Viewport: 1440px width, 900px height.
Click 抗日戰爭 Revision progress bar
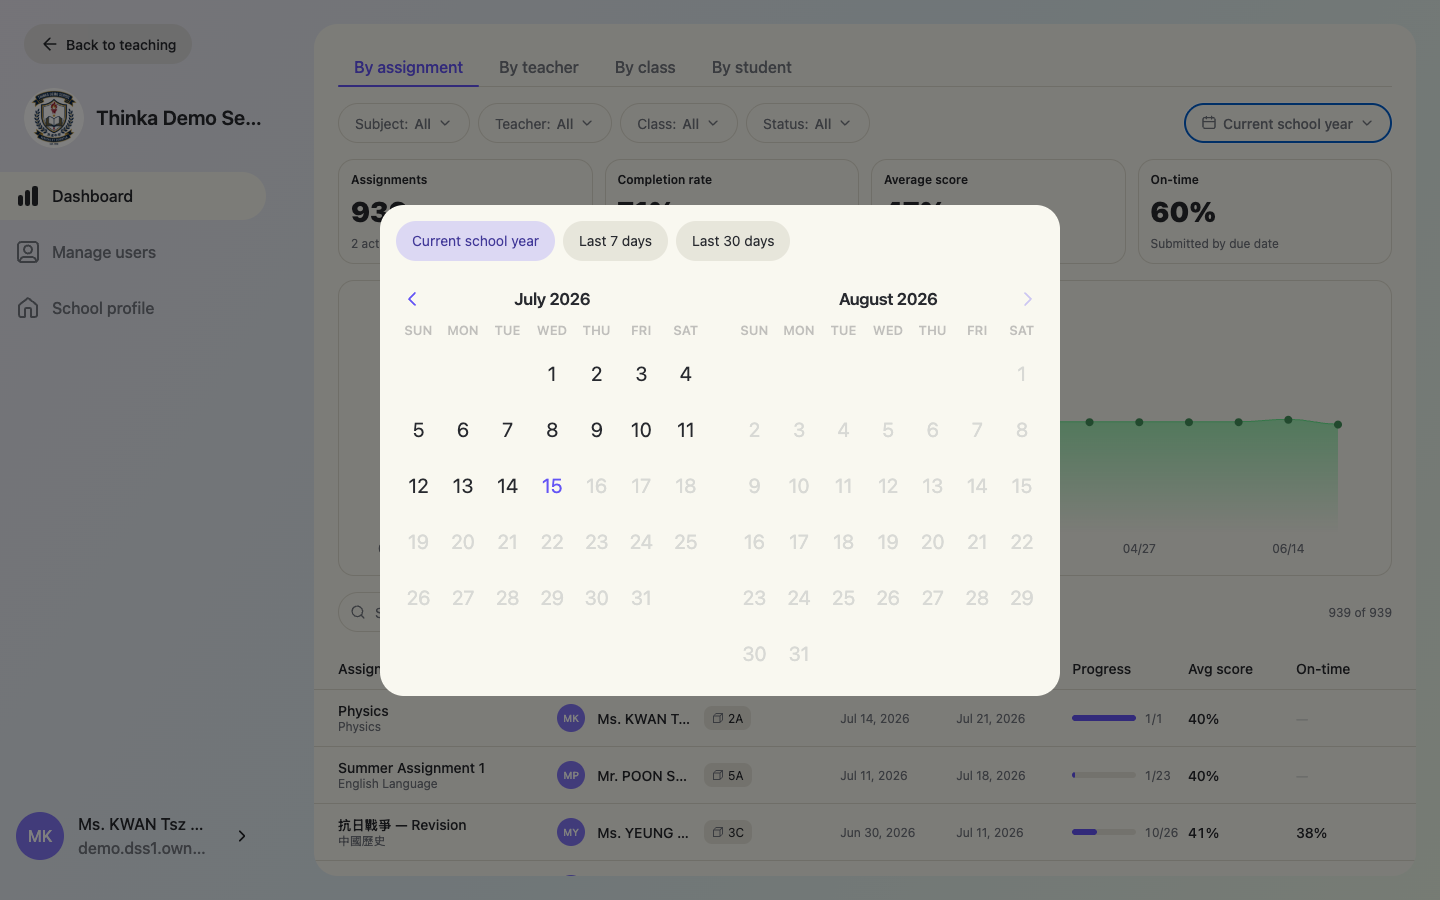pyautogui.click(x=1104, y=832)
